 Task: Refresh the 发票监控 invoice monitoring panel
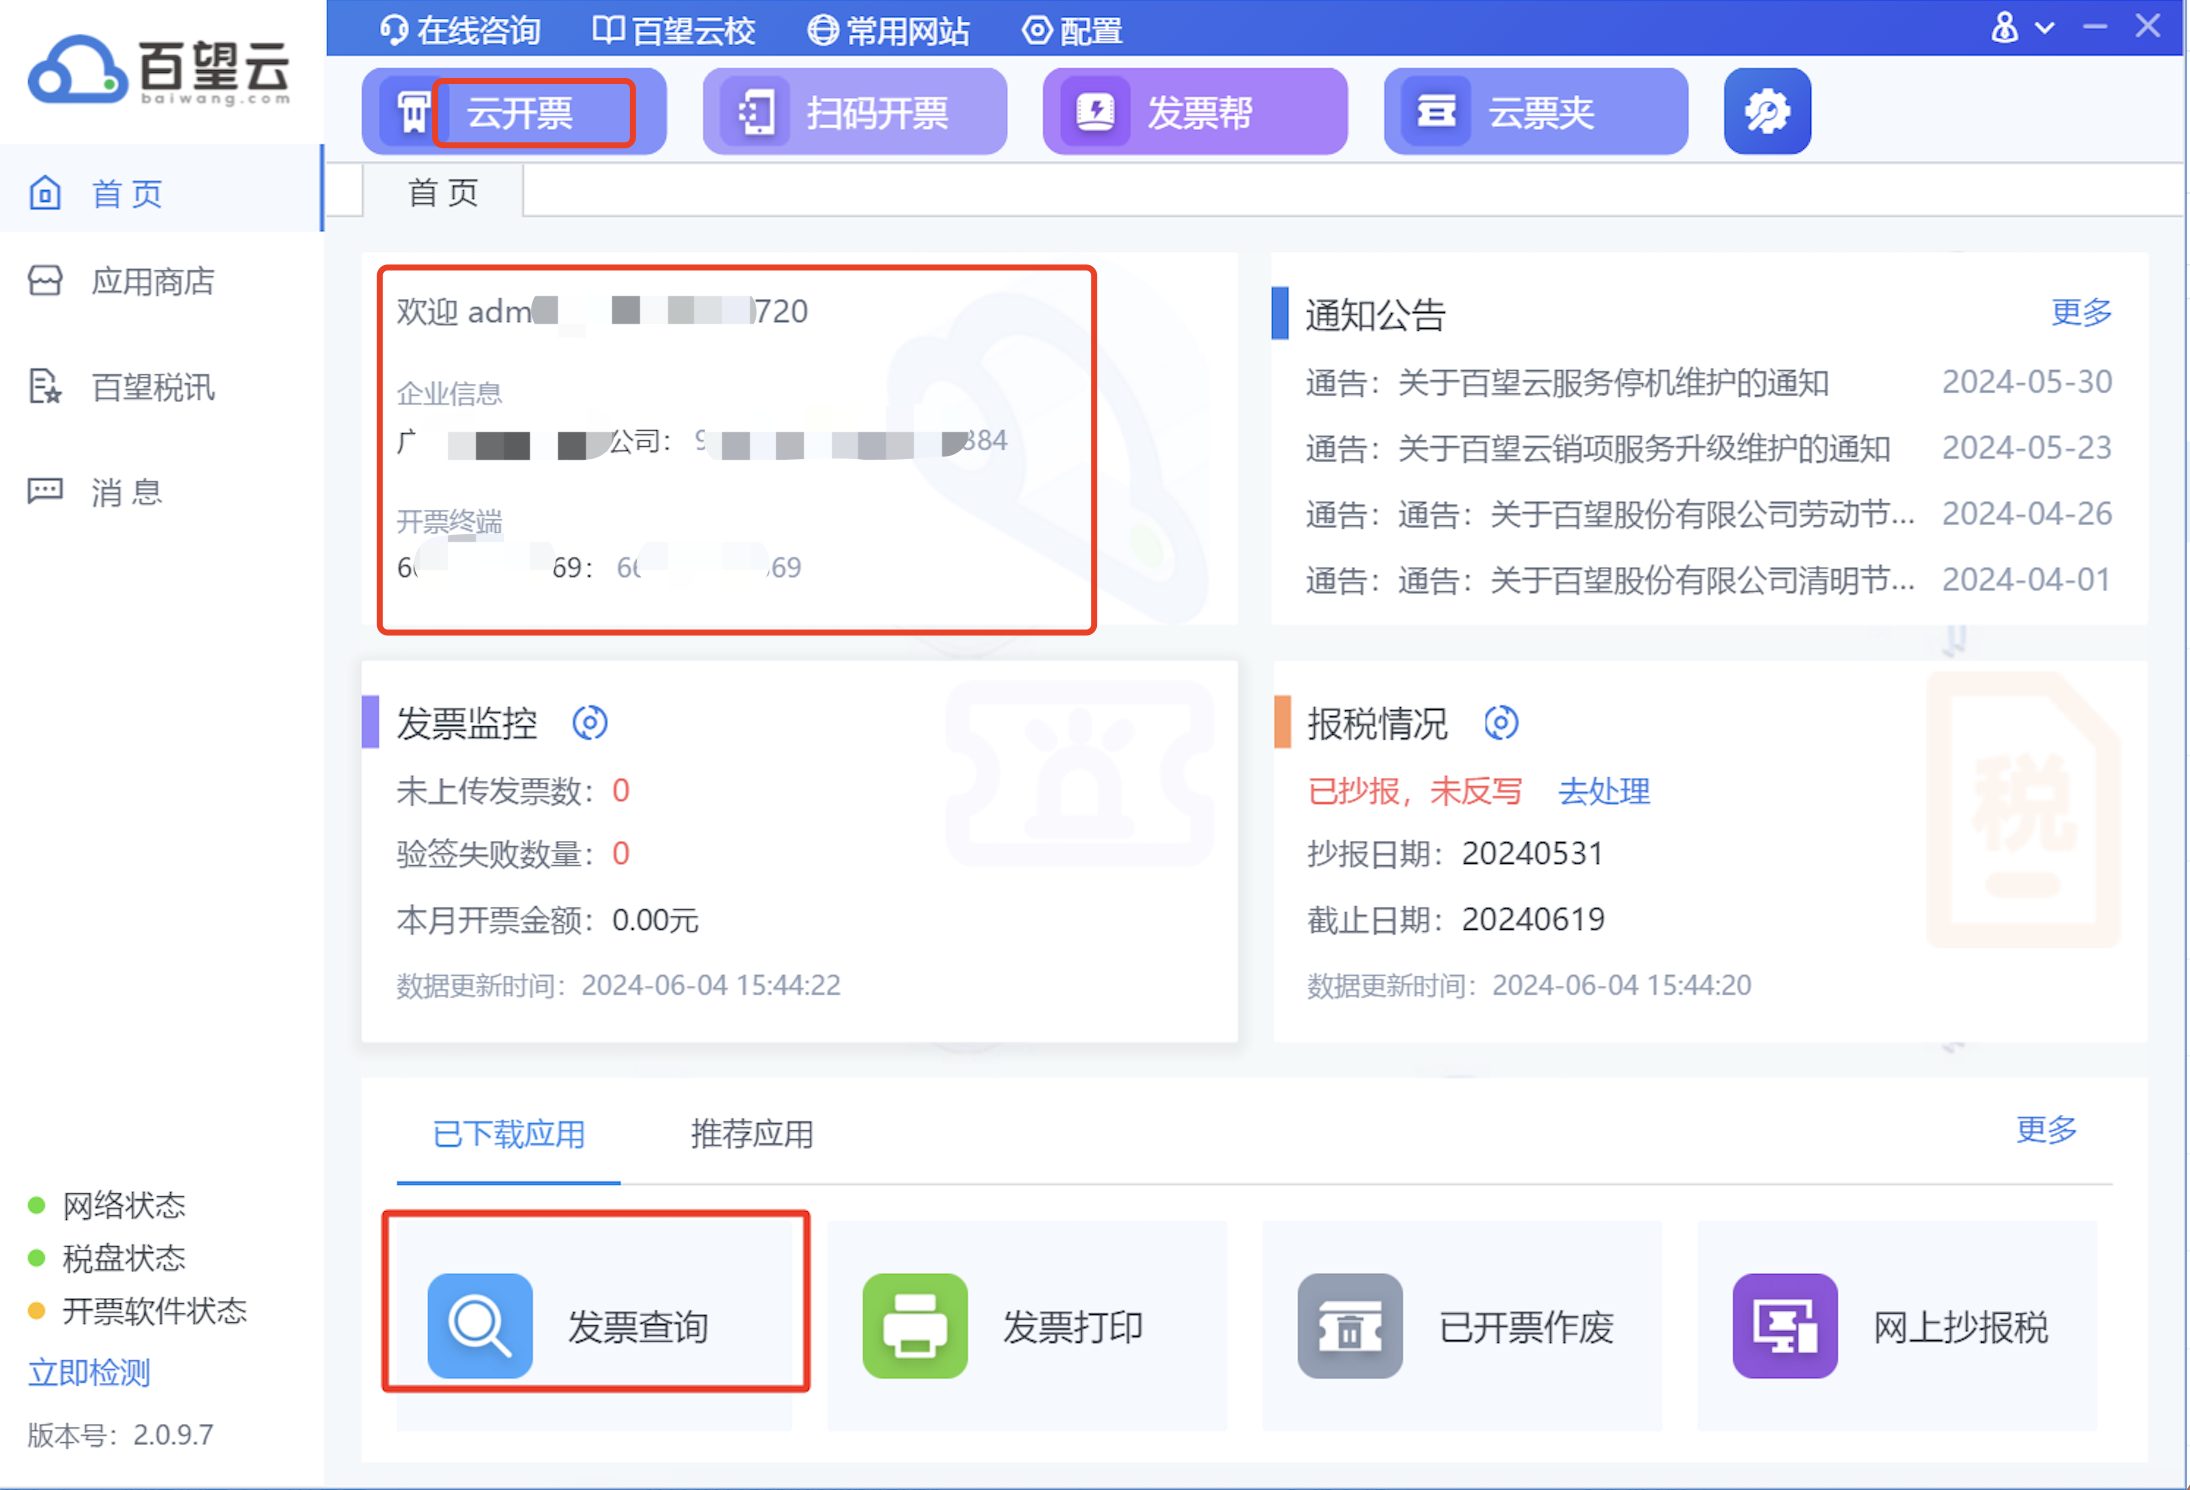(x=590, y=722)
